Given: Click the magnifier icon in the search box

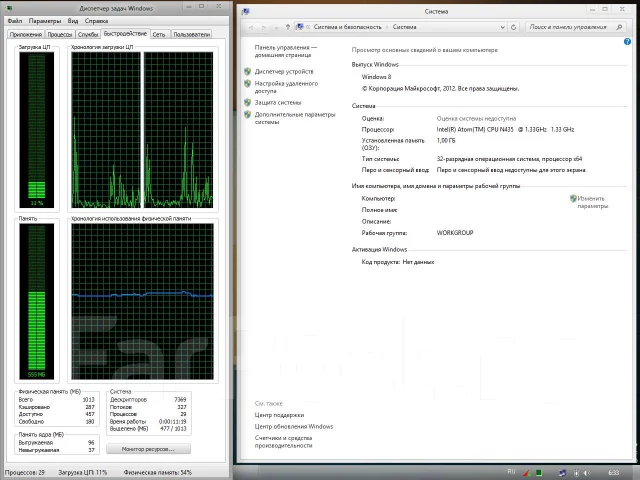Looking at the screenshot, I should [619, 27].
